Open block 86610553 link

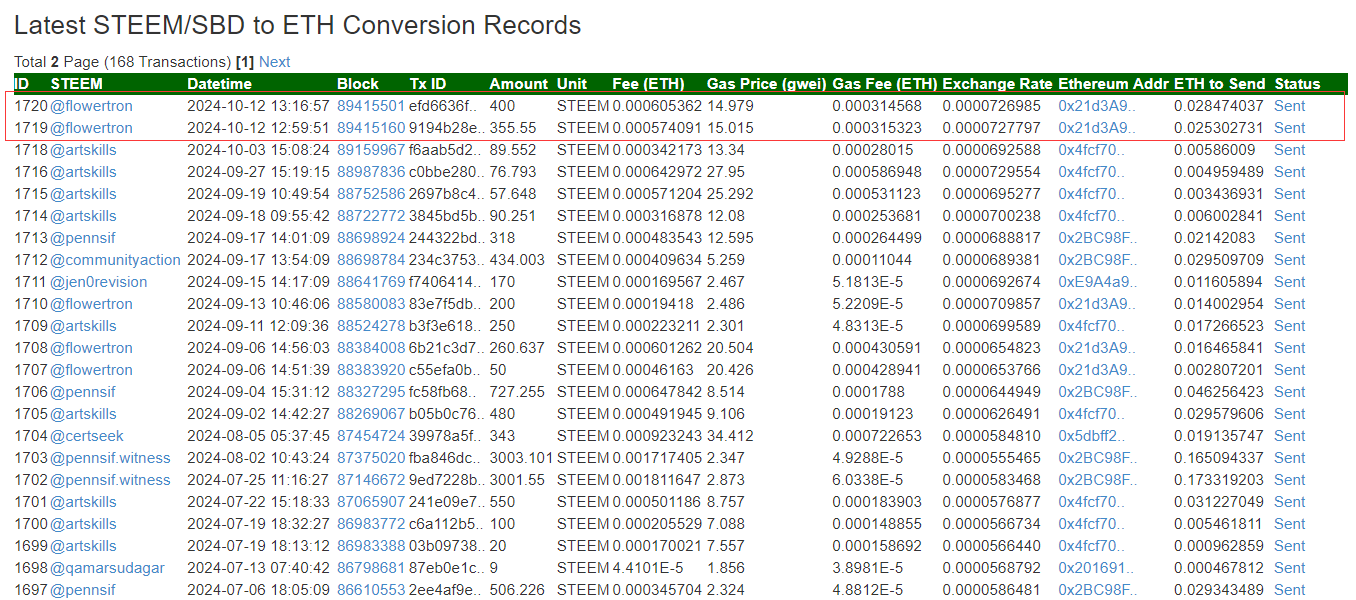(x=371, y=590)
